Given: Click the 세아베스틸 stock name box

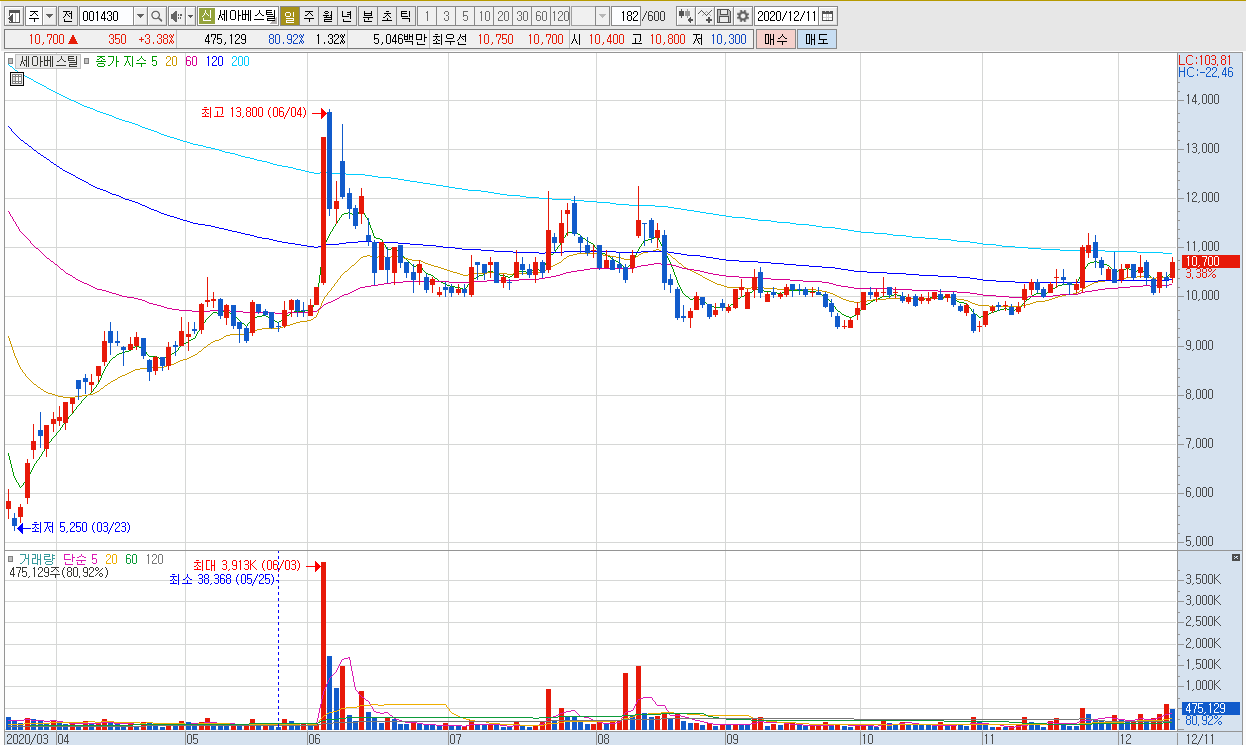Looking at the screenshot, I should tap(246, 16).
